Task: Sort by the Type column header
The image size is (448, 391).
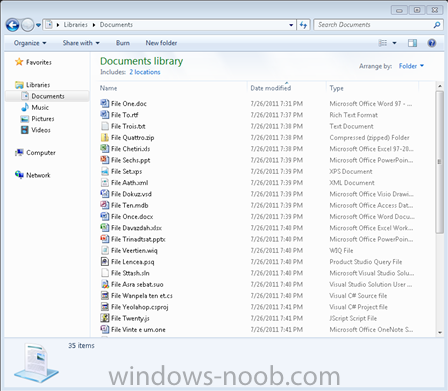Action: point(336,88)
